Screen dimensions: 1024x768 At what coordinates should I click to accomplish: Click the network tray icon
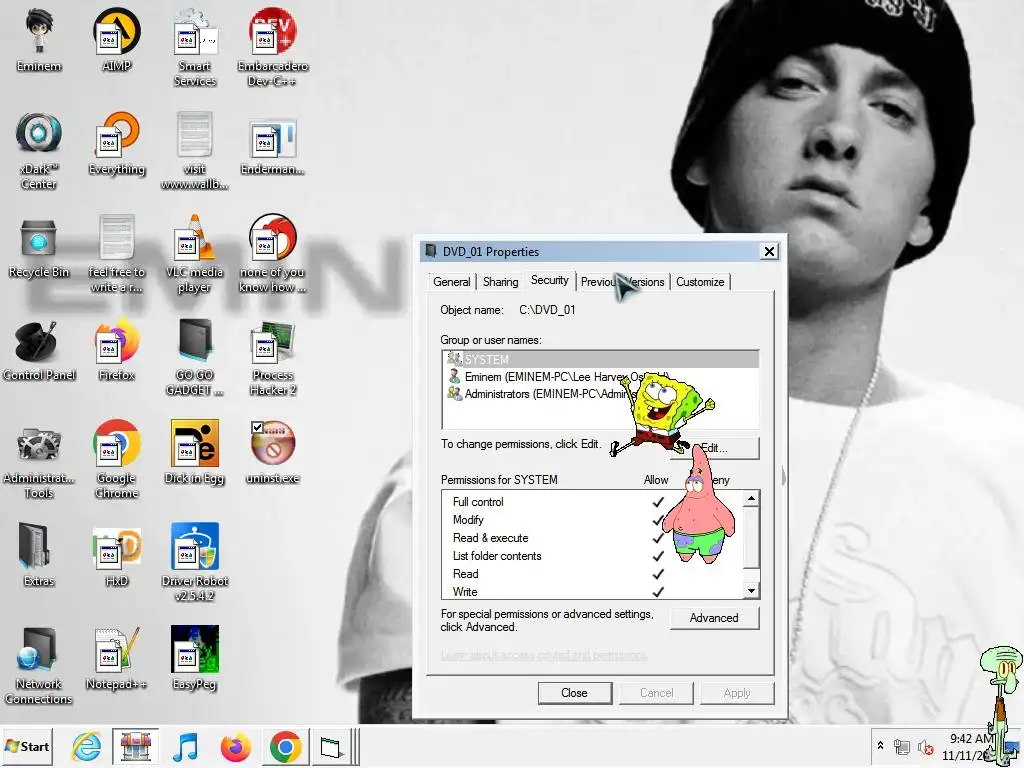[x=902, y=746]
